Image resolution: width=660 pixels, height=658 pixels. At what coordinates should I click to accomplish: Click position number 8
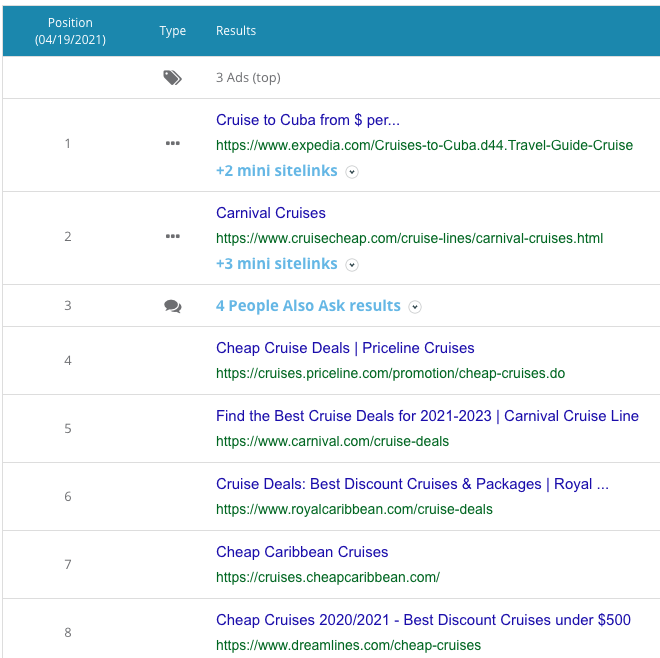pyautogui.click(x=68, y=633)
